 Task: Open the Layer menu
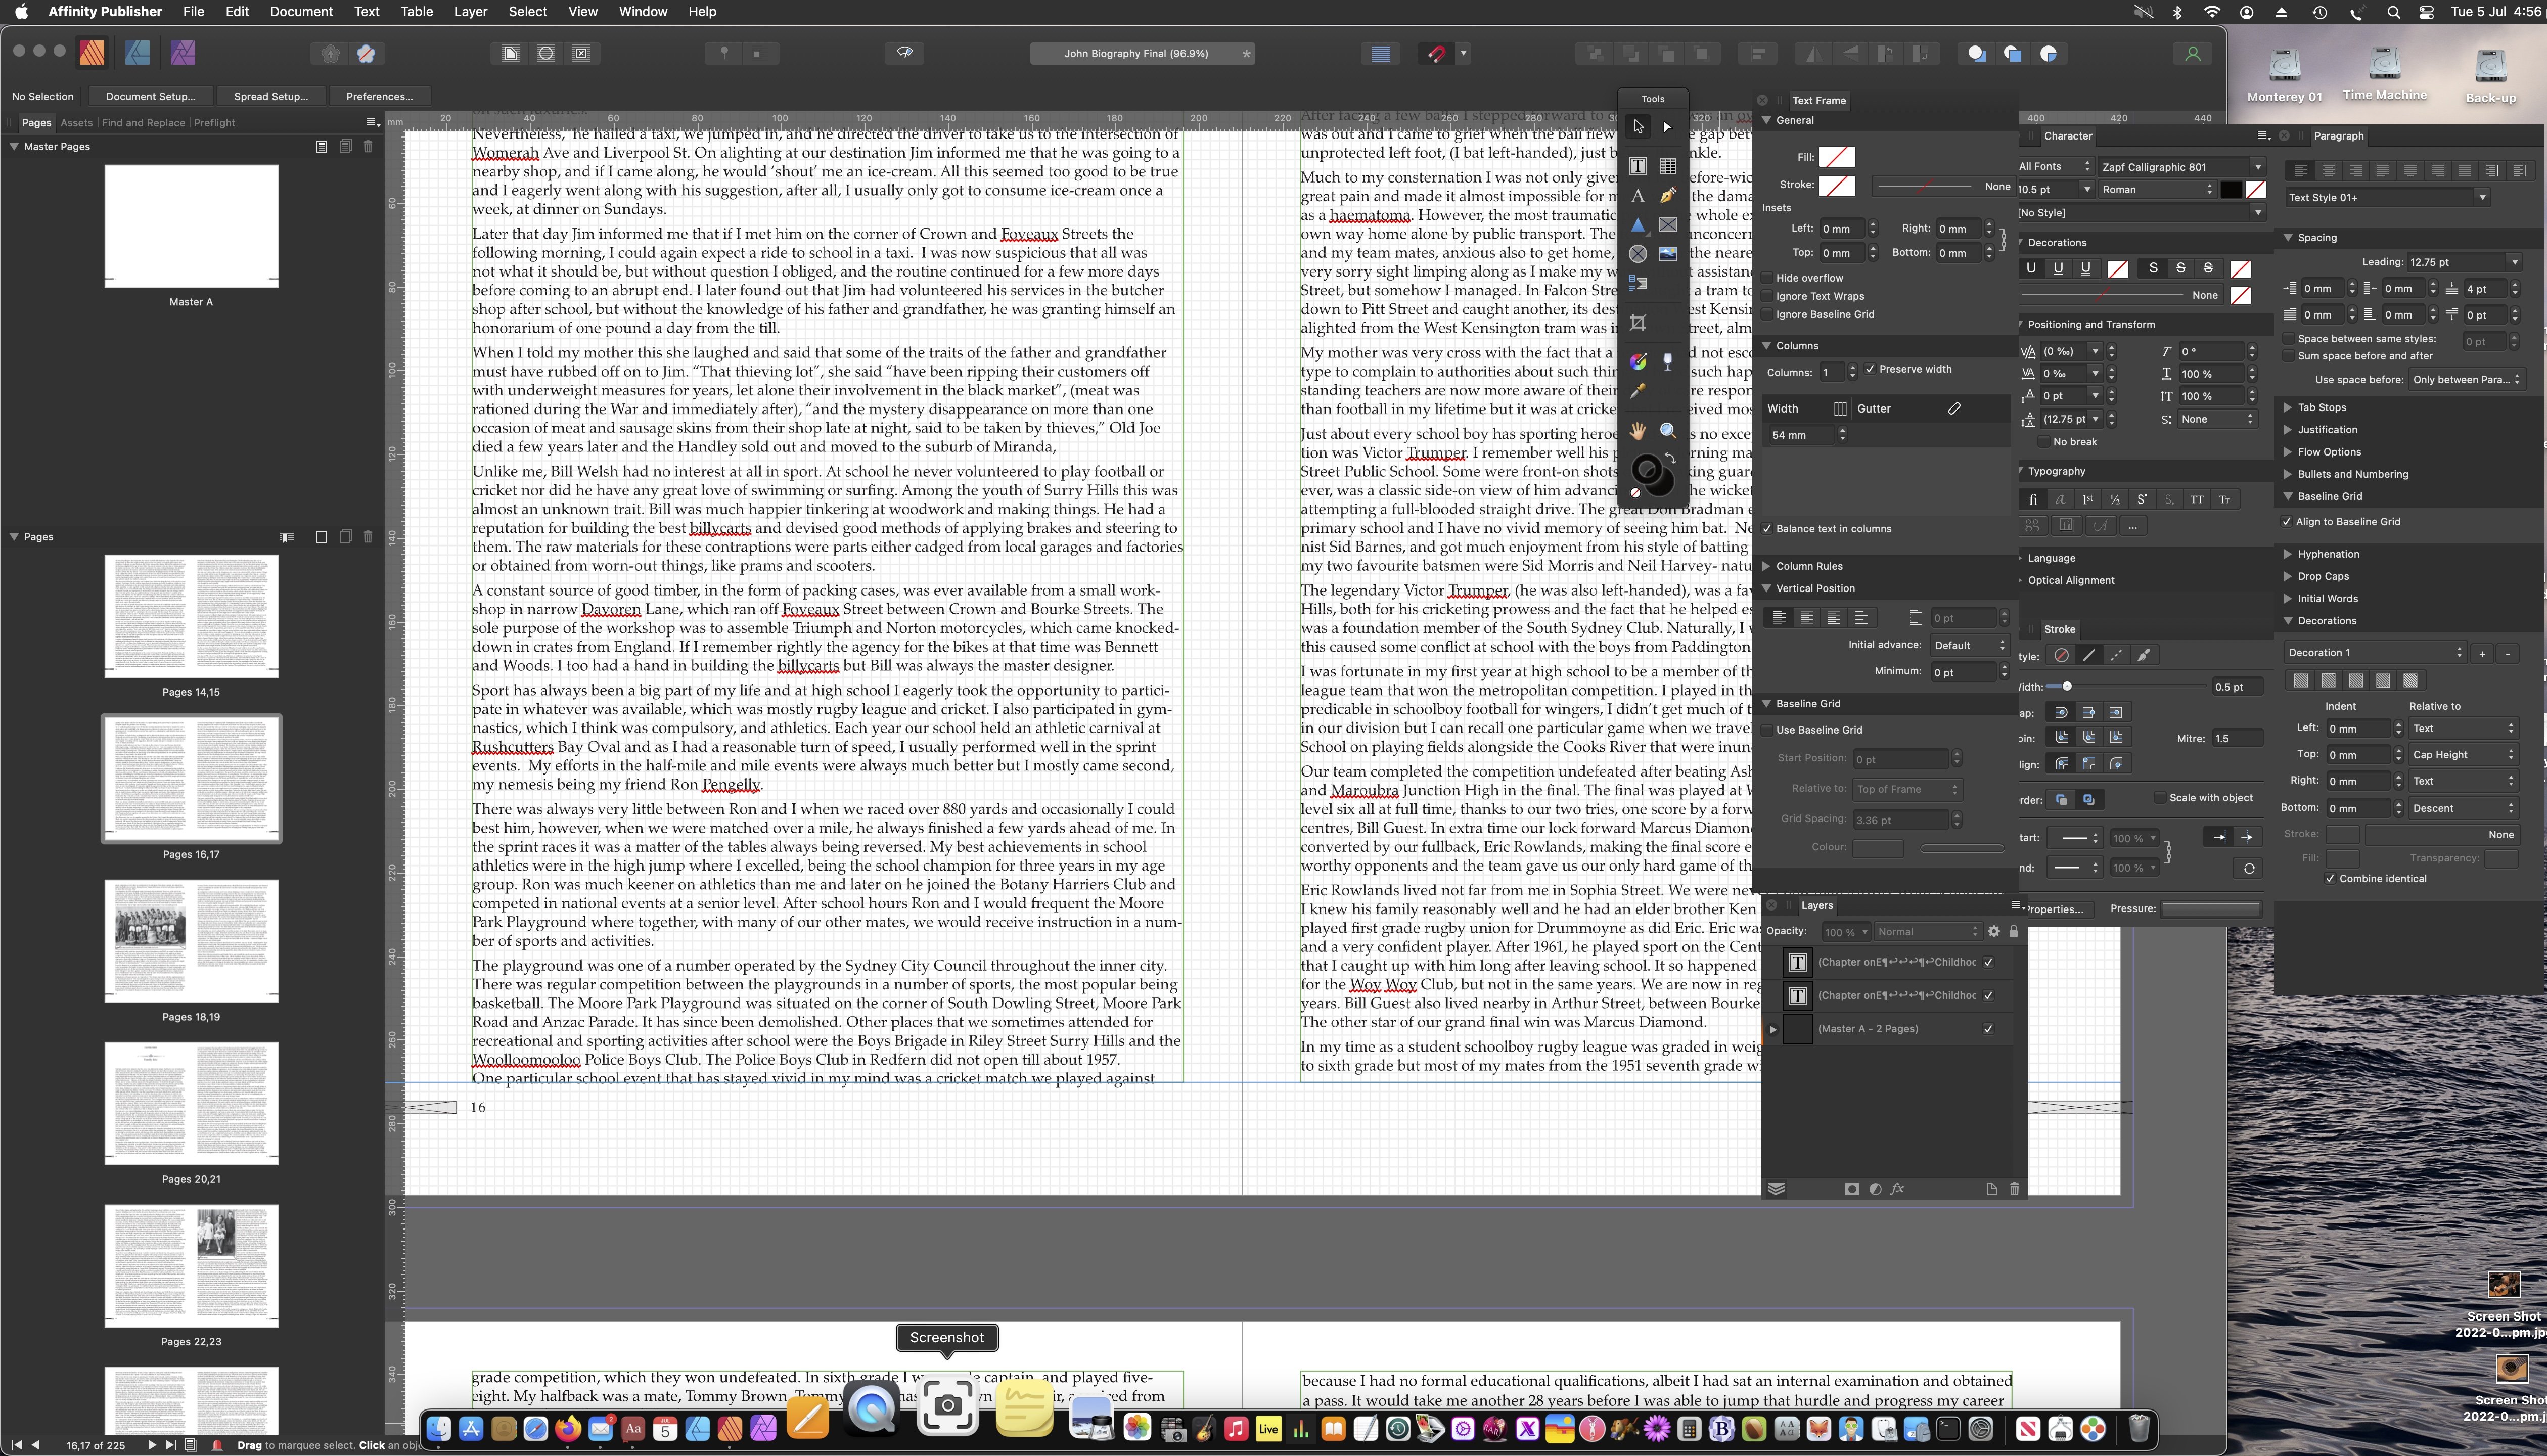click(470, 12)
